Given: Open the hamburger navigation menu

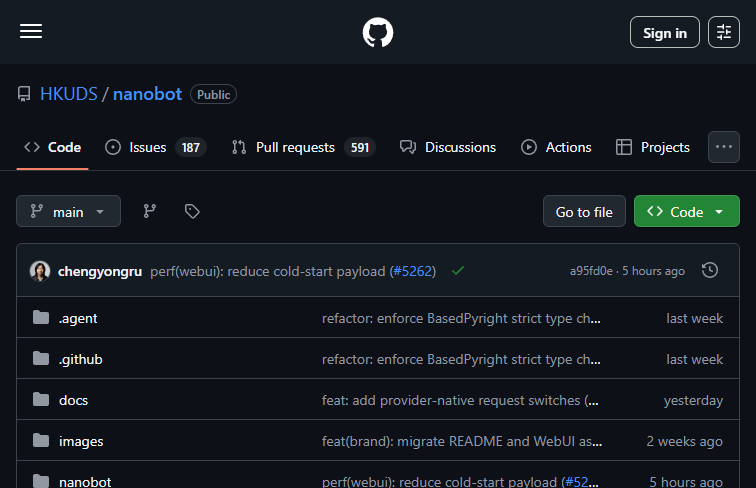Looking at the screenshot, I should pos(31,31).
